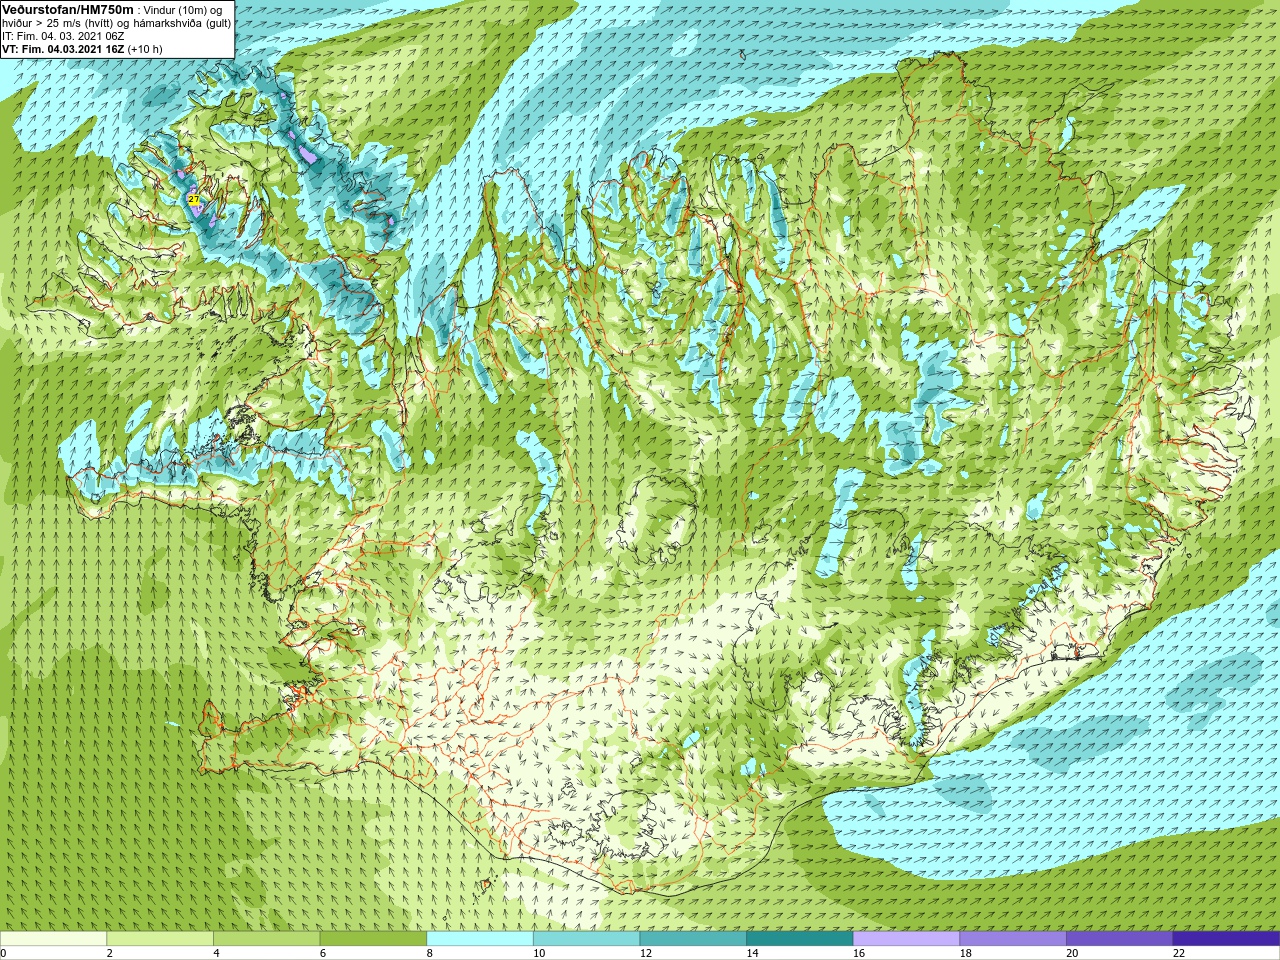The image size is (1280, 960).
Task: Click the '18' scale label
Action: point(966,953)
